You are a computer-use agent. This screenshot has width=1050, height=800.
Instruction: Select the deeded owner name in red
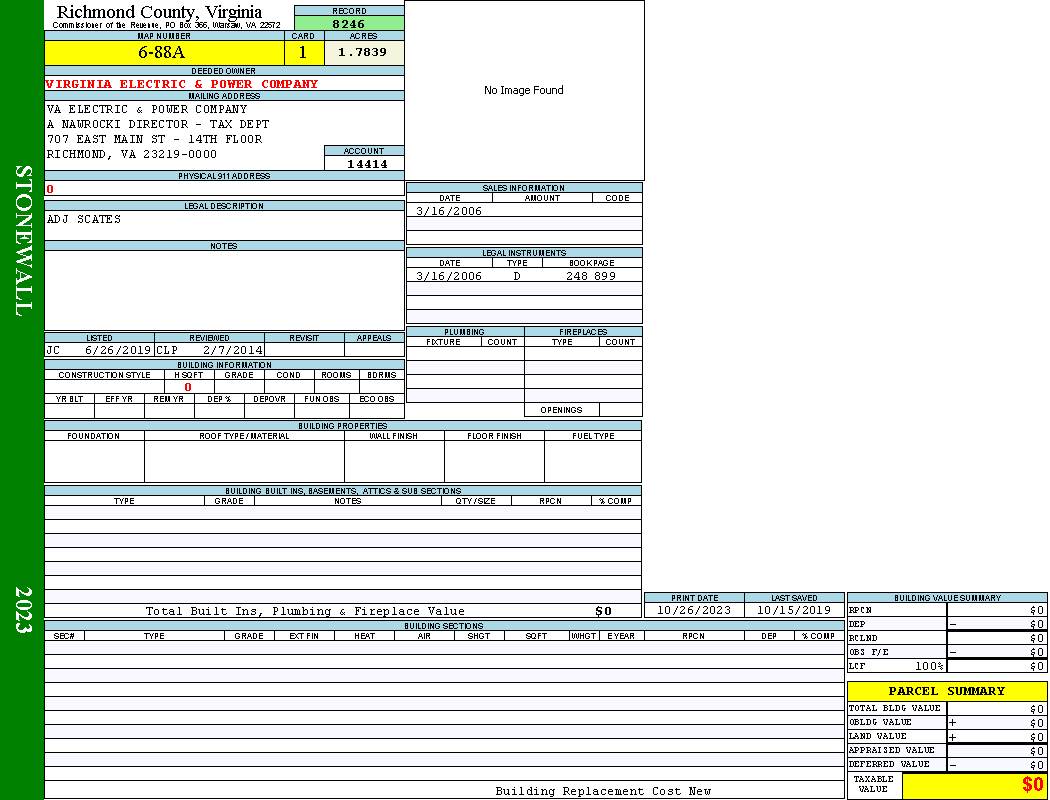pyautogui.click(x=182, y=84)
